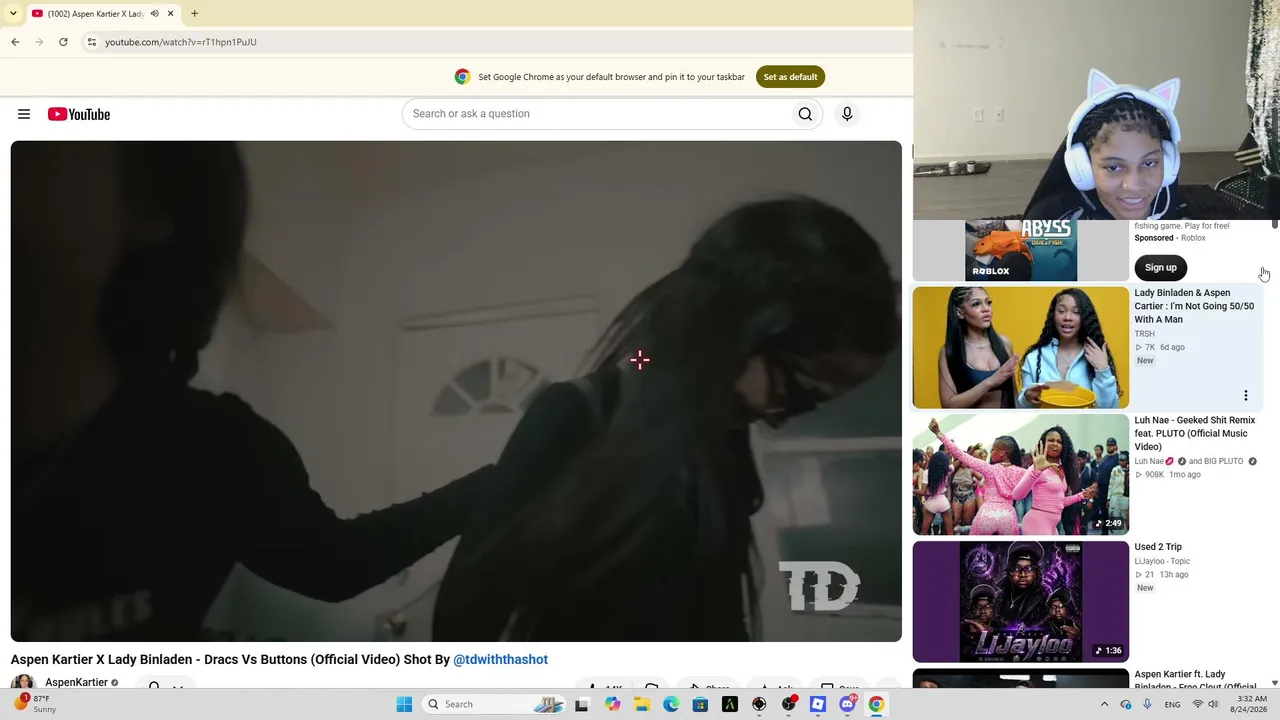Open more options for Lady Binladen 50/50 video
Image resolution: width=1280 pixels, height=720 pixels.
(1245, 396)
